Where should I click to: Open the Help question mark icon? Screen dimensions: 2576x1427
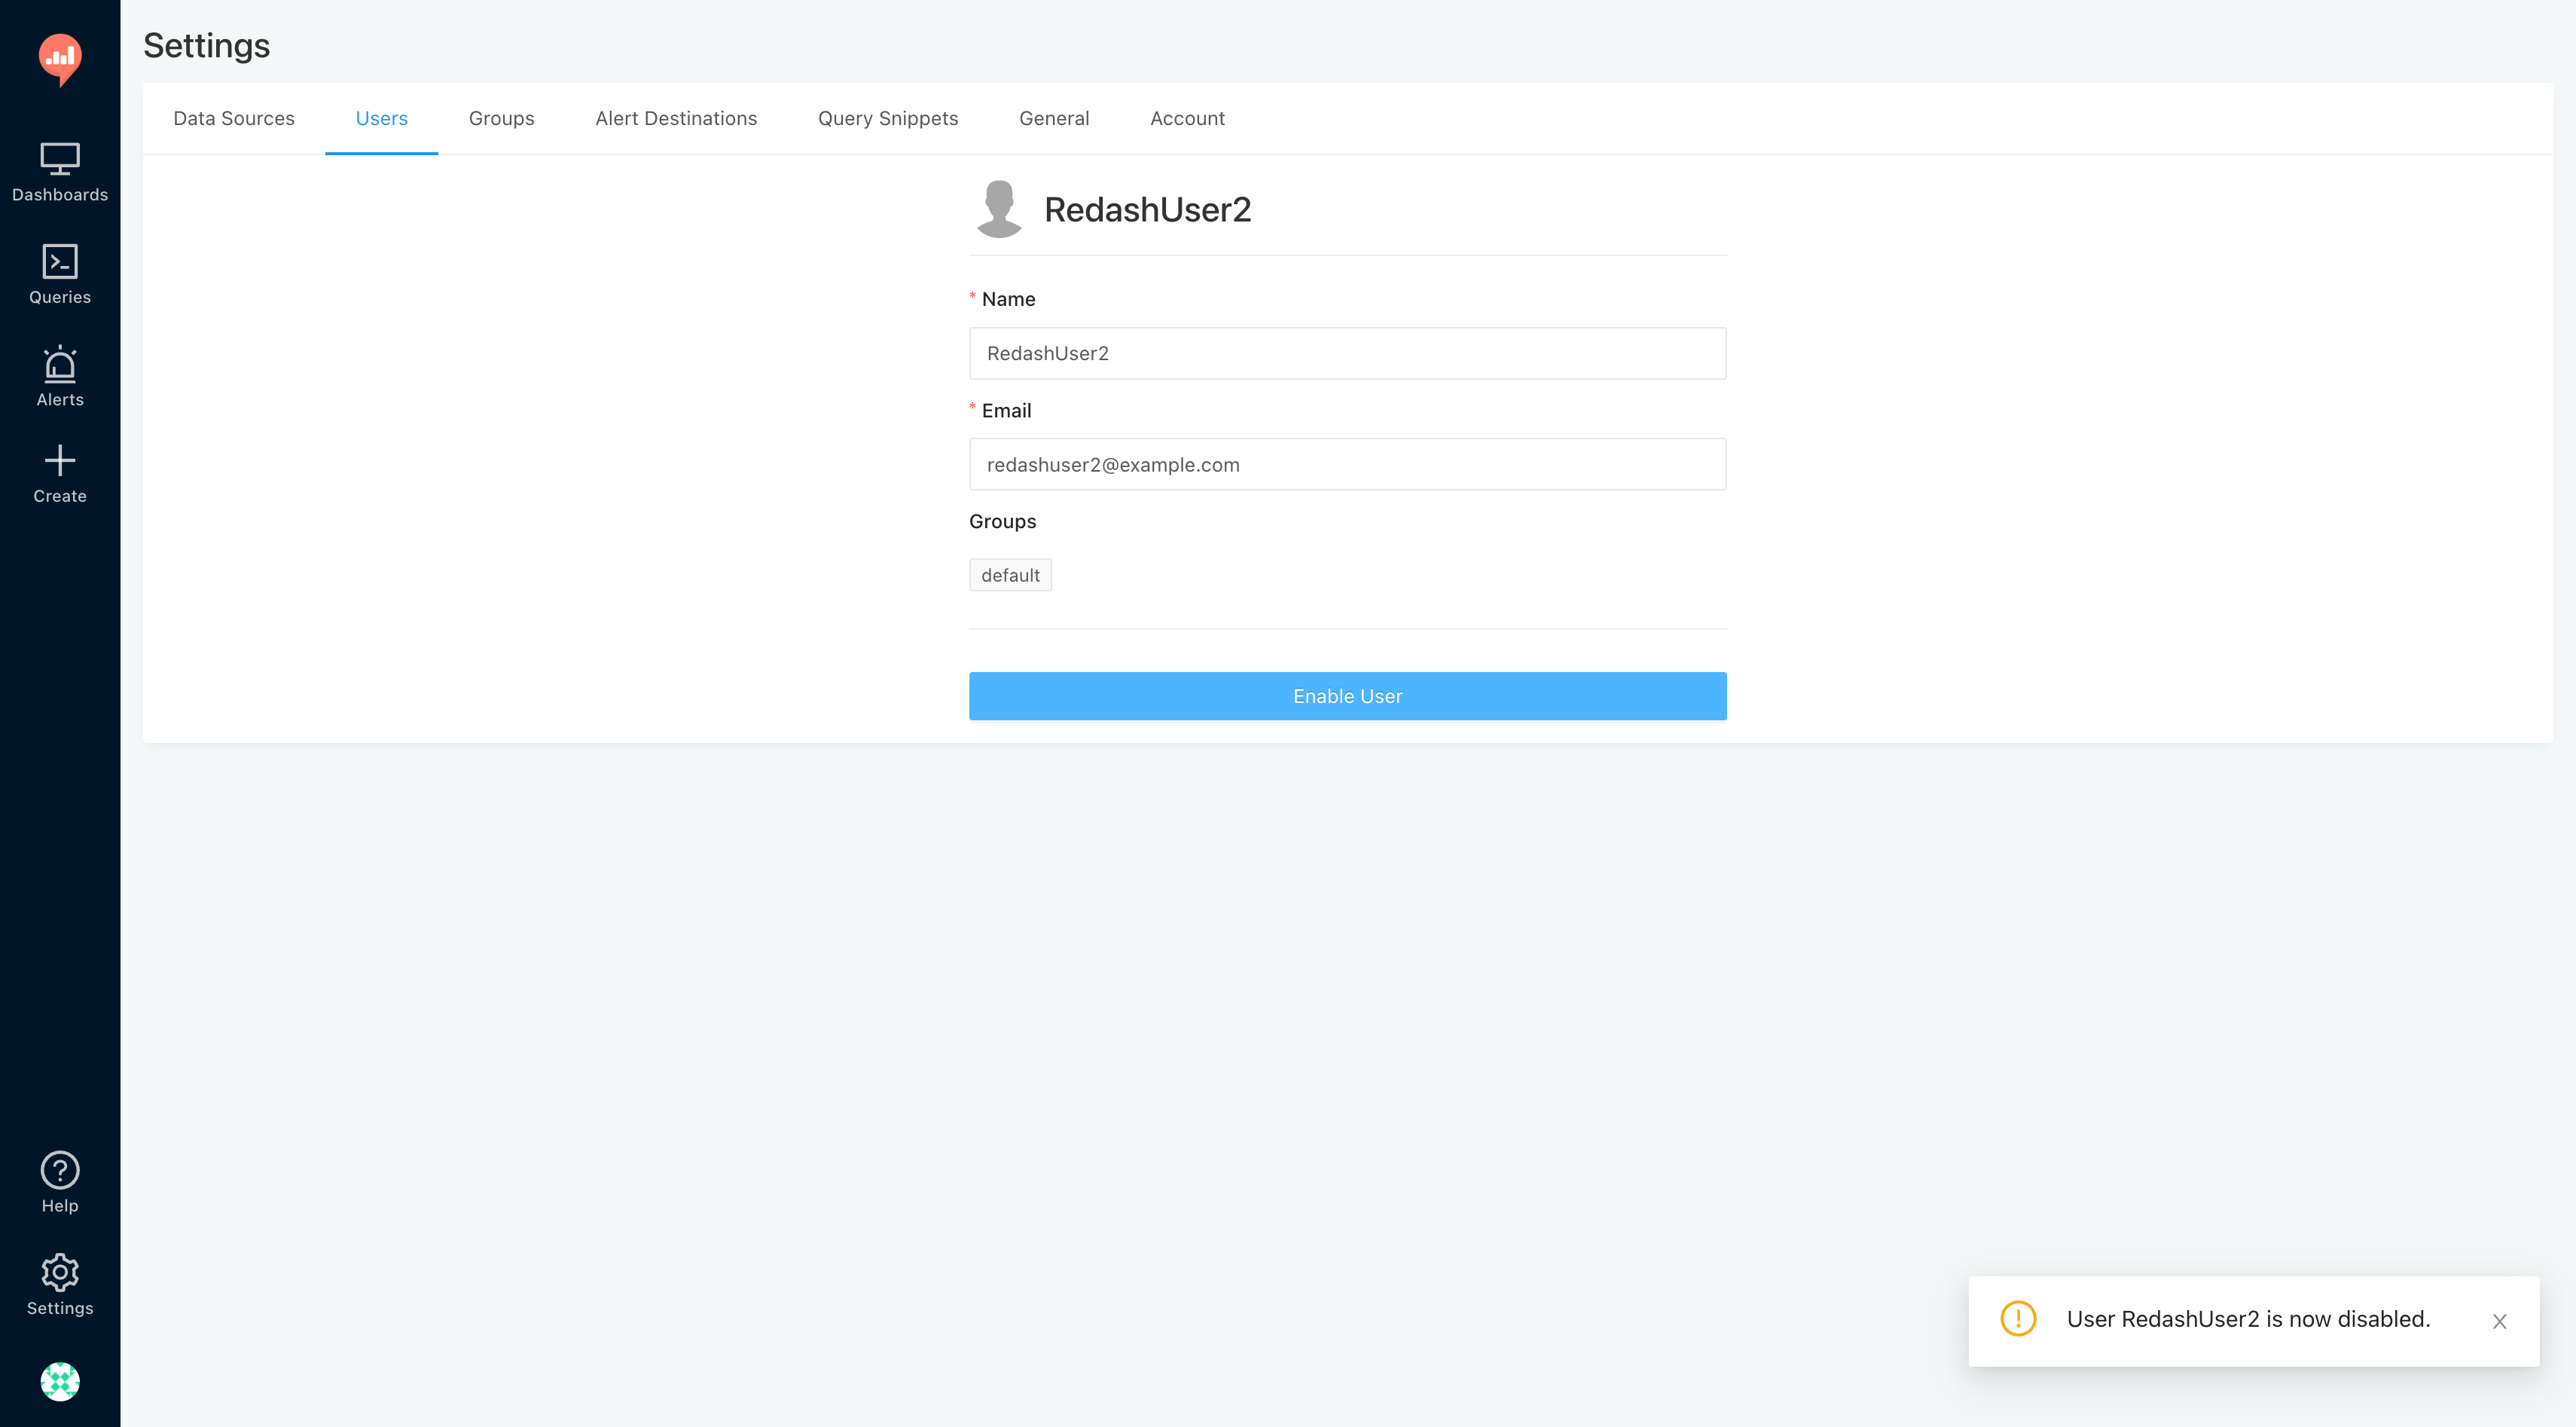coord(60,1181)
